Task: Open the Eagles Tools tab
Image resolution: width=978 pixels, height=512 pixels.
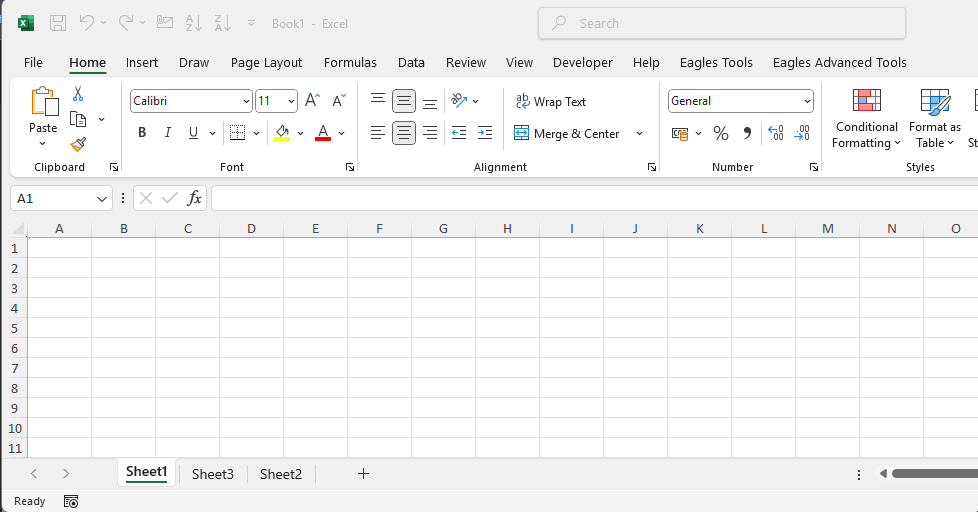Action: pos(716,62)
